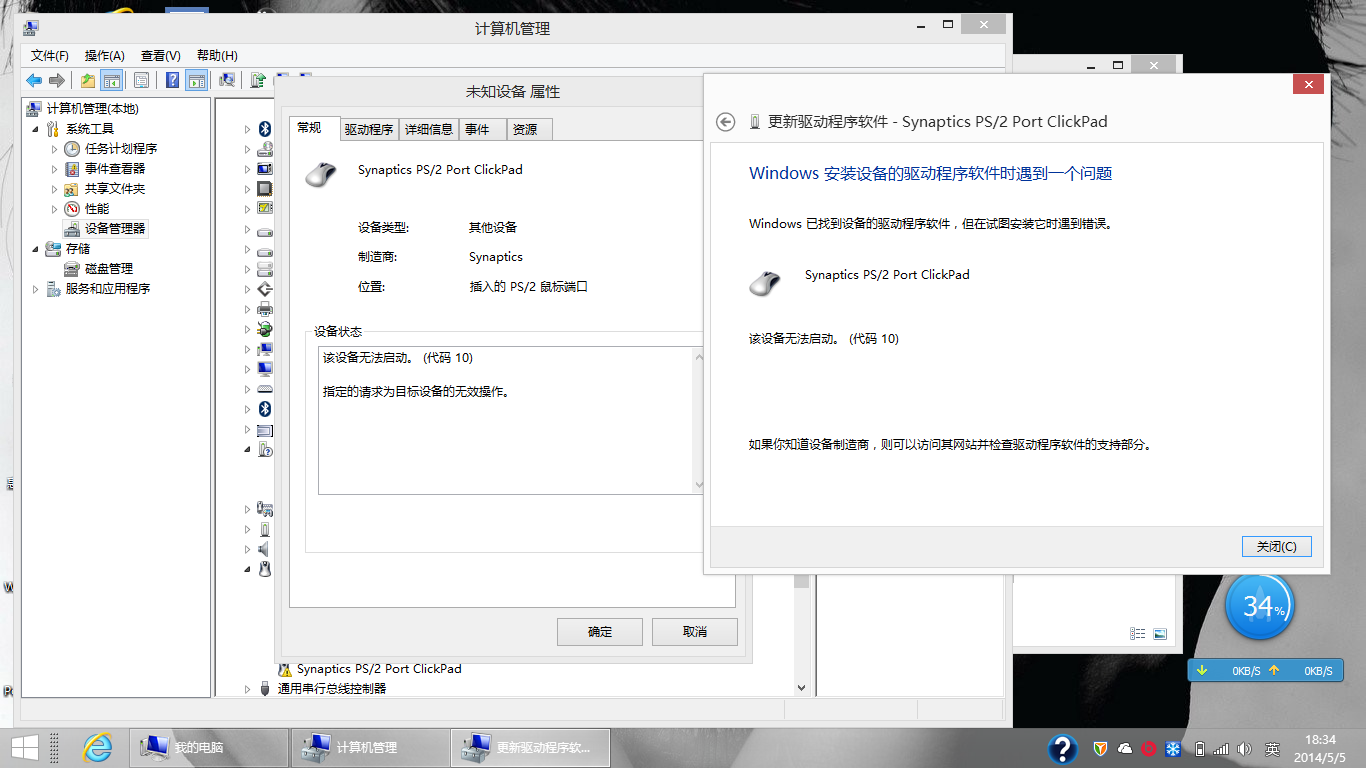Click the 关闭(C) button
This screenshot has width=1366, height=768.
[x=1277, y=547]
